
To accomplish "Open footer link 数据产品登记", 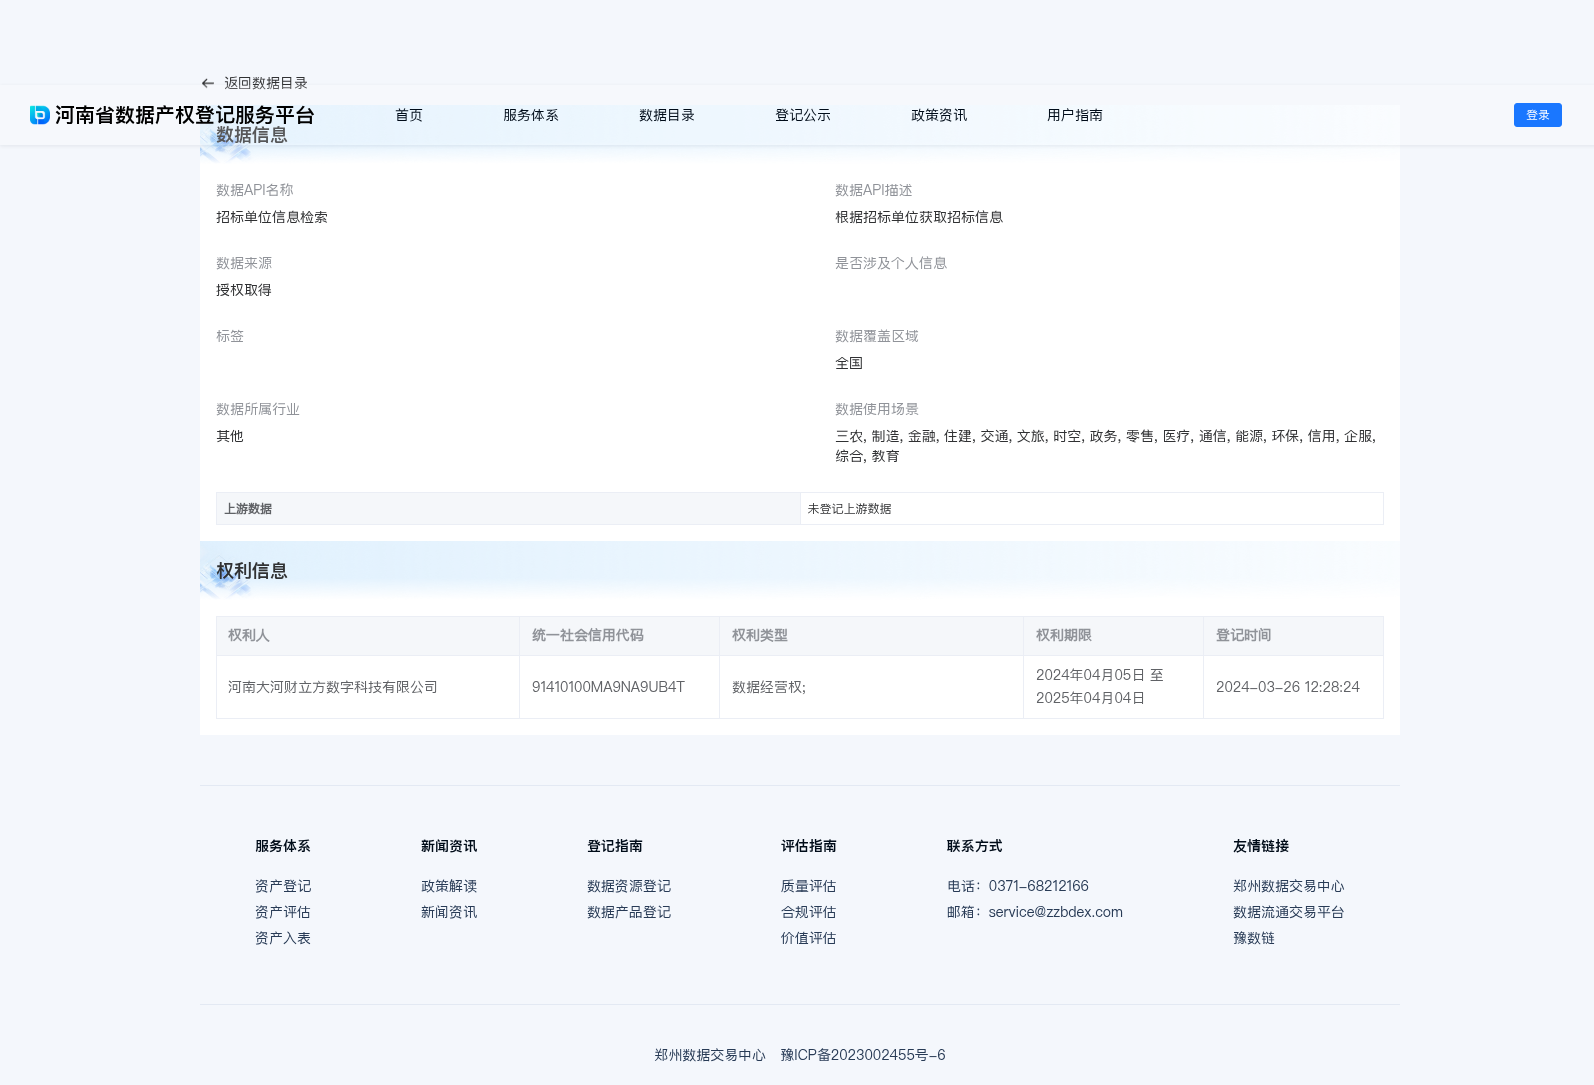I will coord(629,912).
